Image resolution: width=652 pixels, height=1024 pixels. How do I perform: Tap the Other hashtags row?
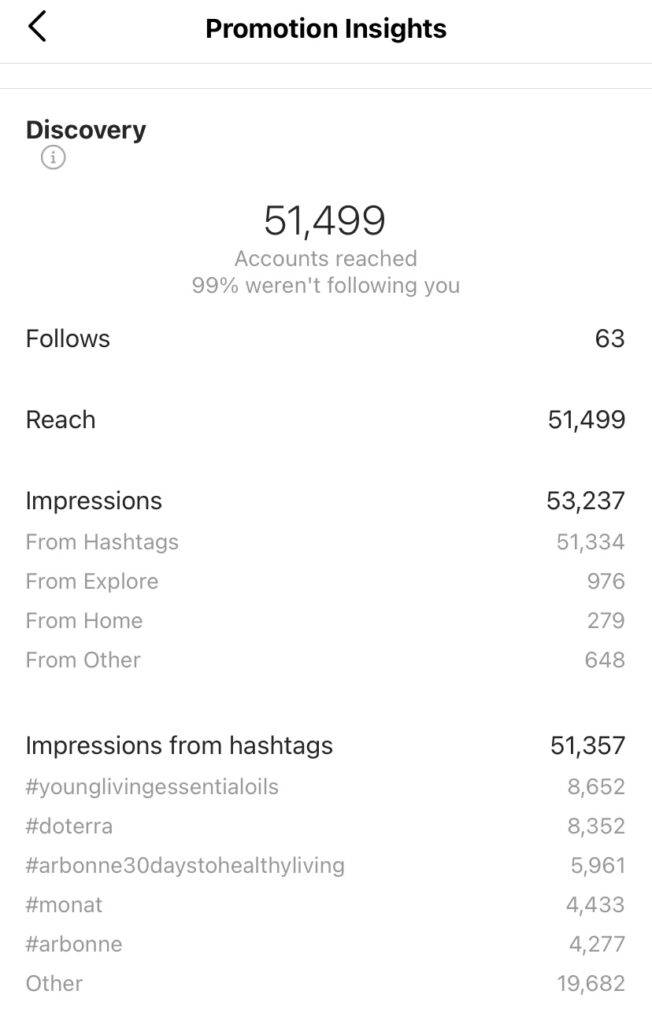pyautogui.click(x=326, y=983)
